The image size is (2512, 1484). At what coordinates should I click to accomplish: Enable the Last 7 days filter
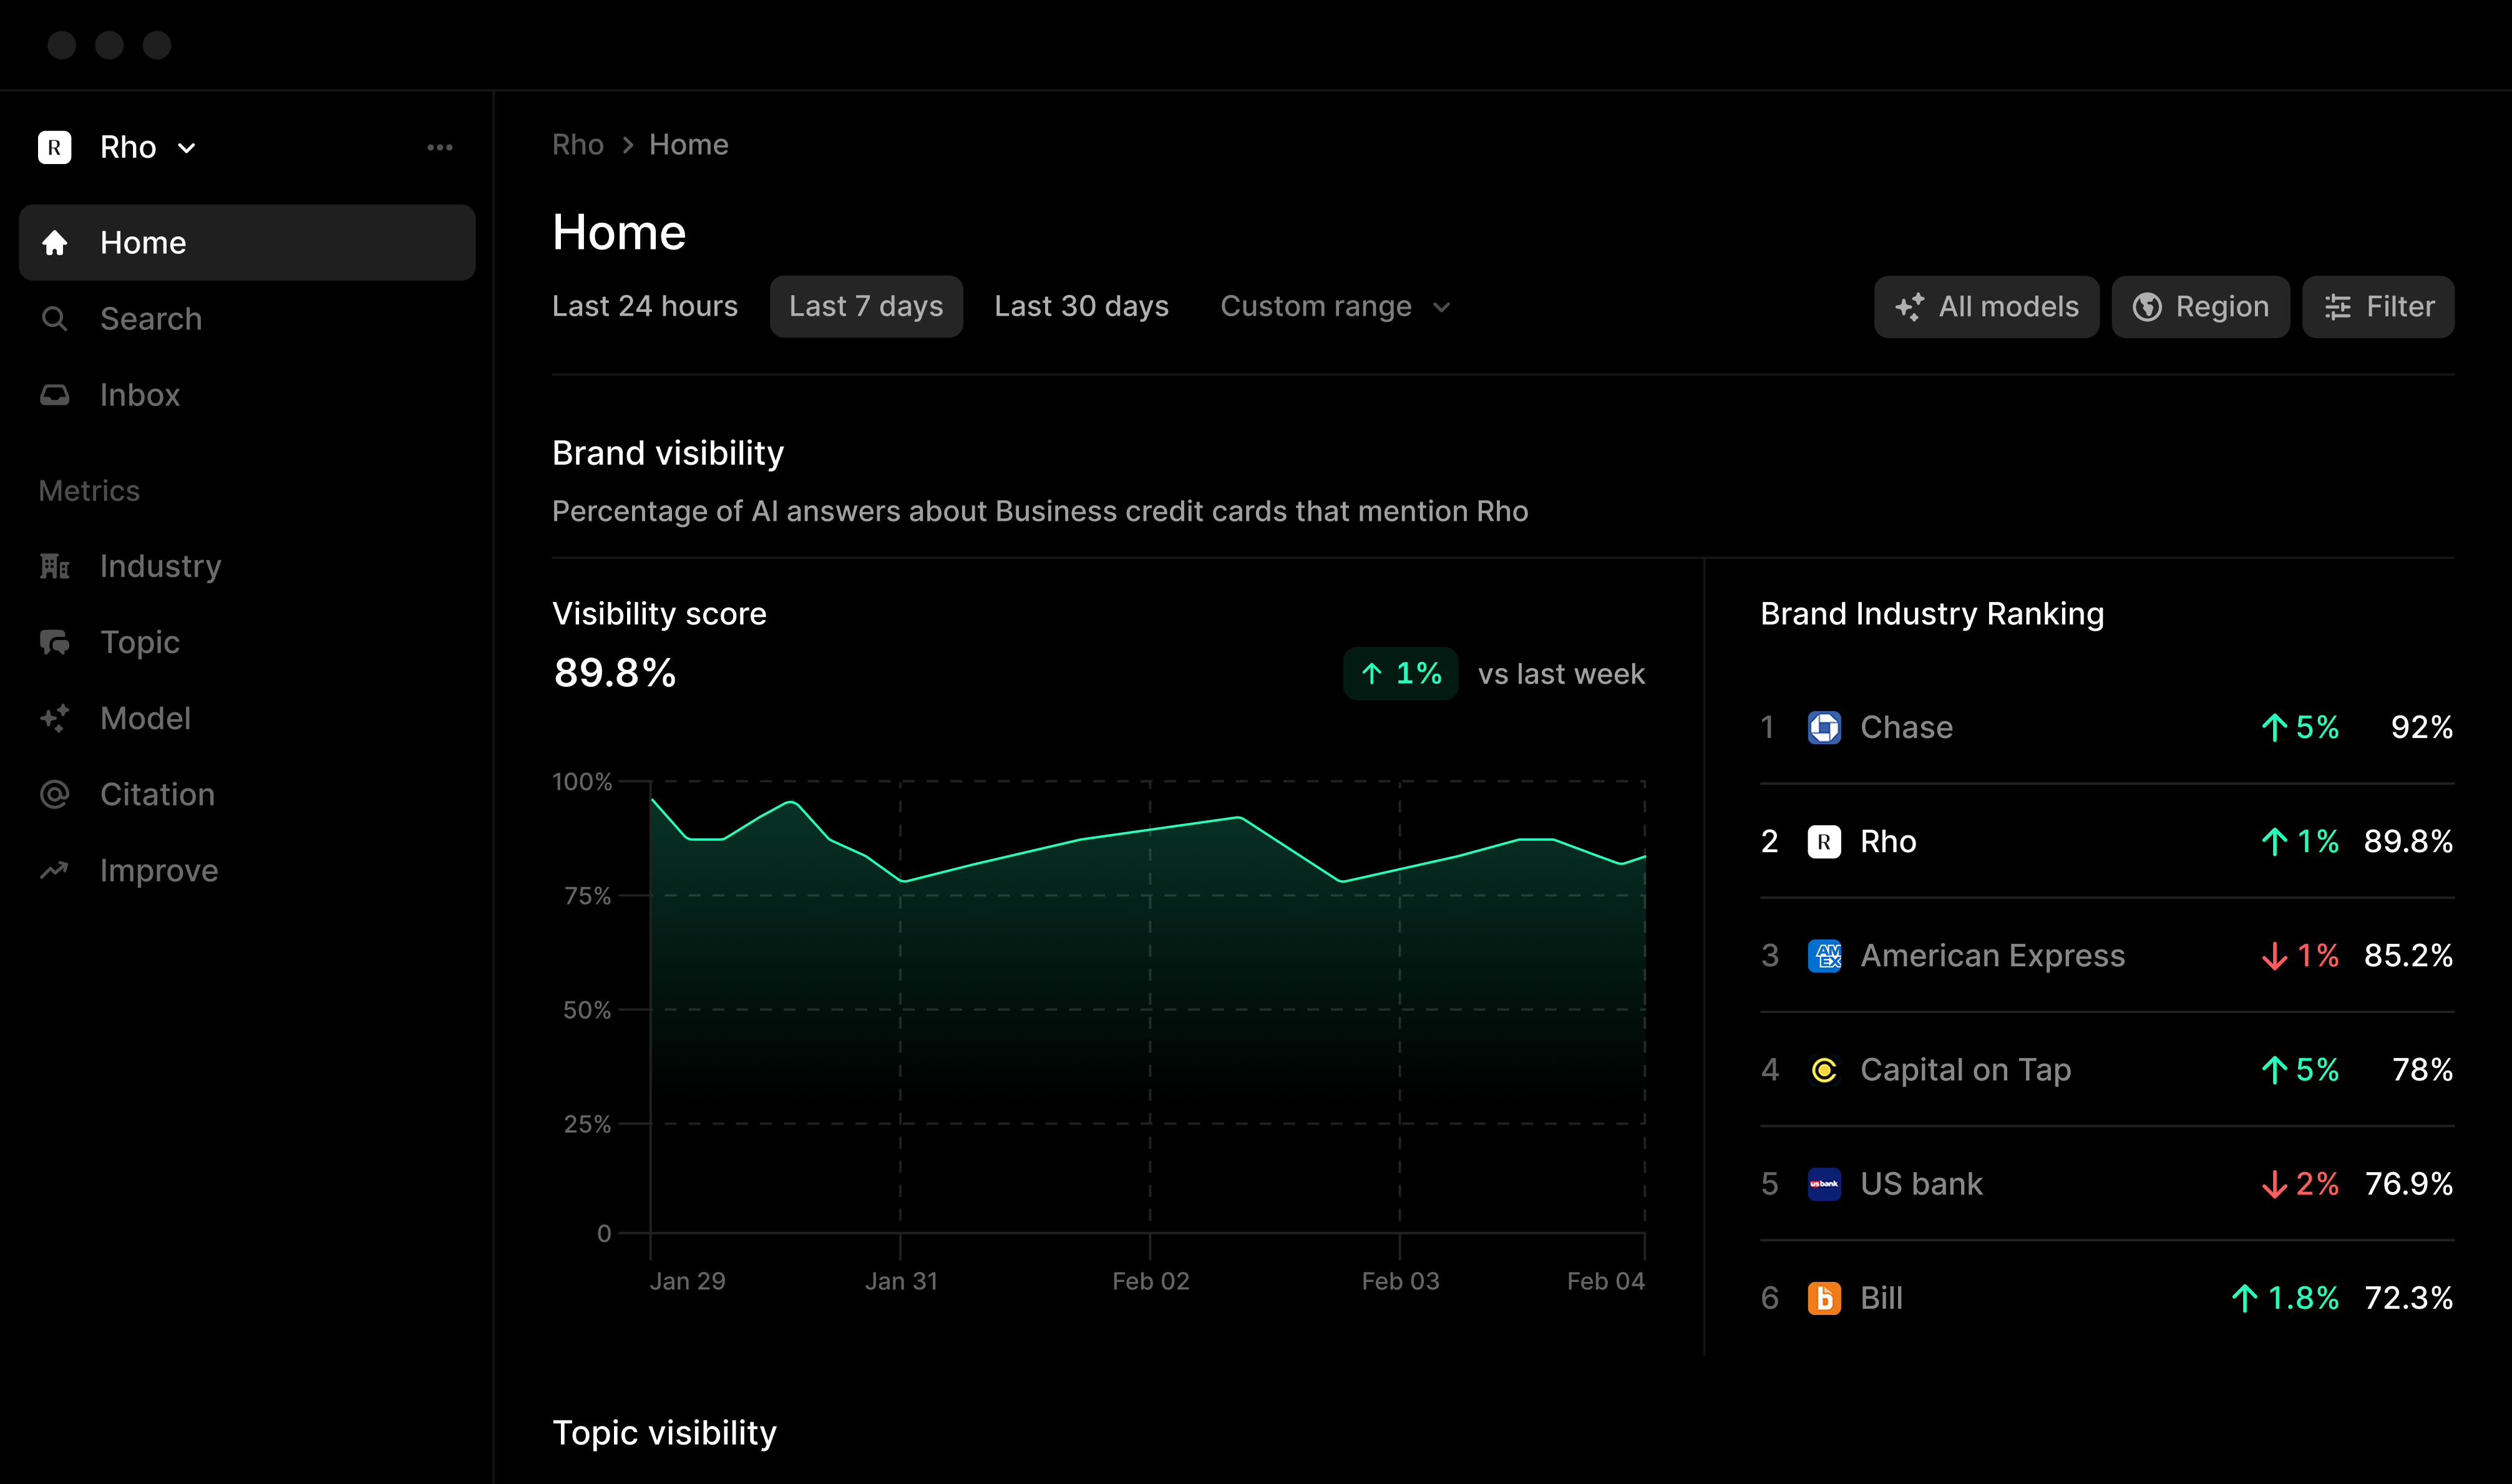(x=866, y=306)
